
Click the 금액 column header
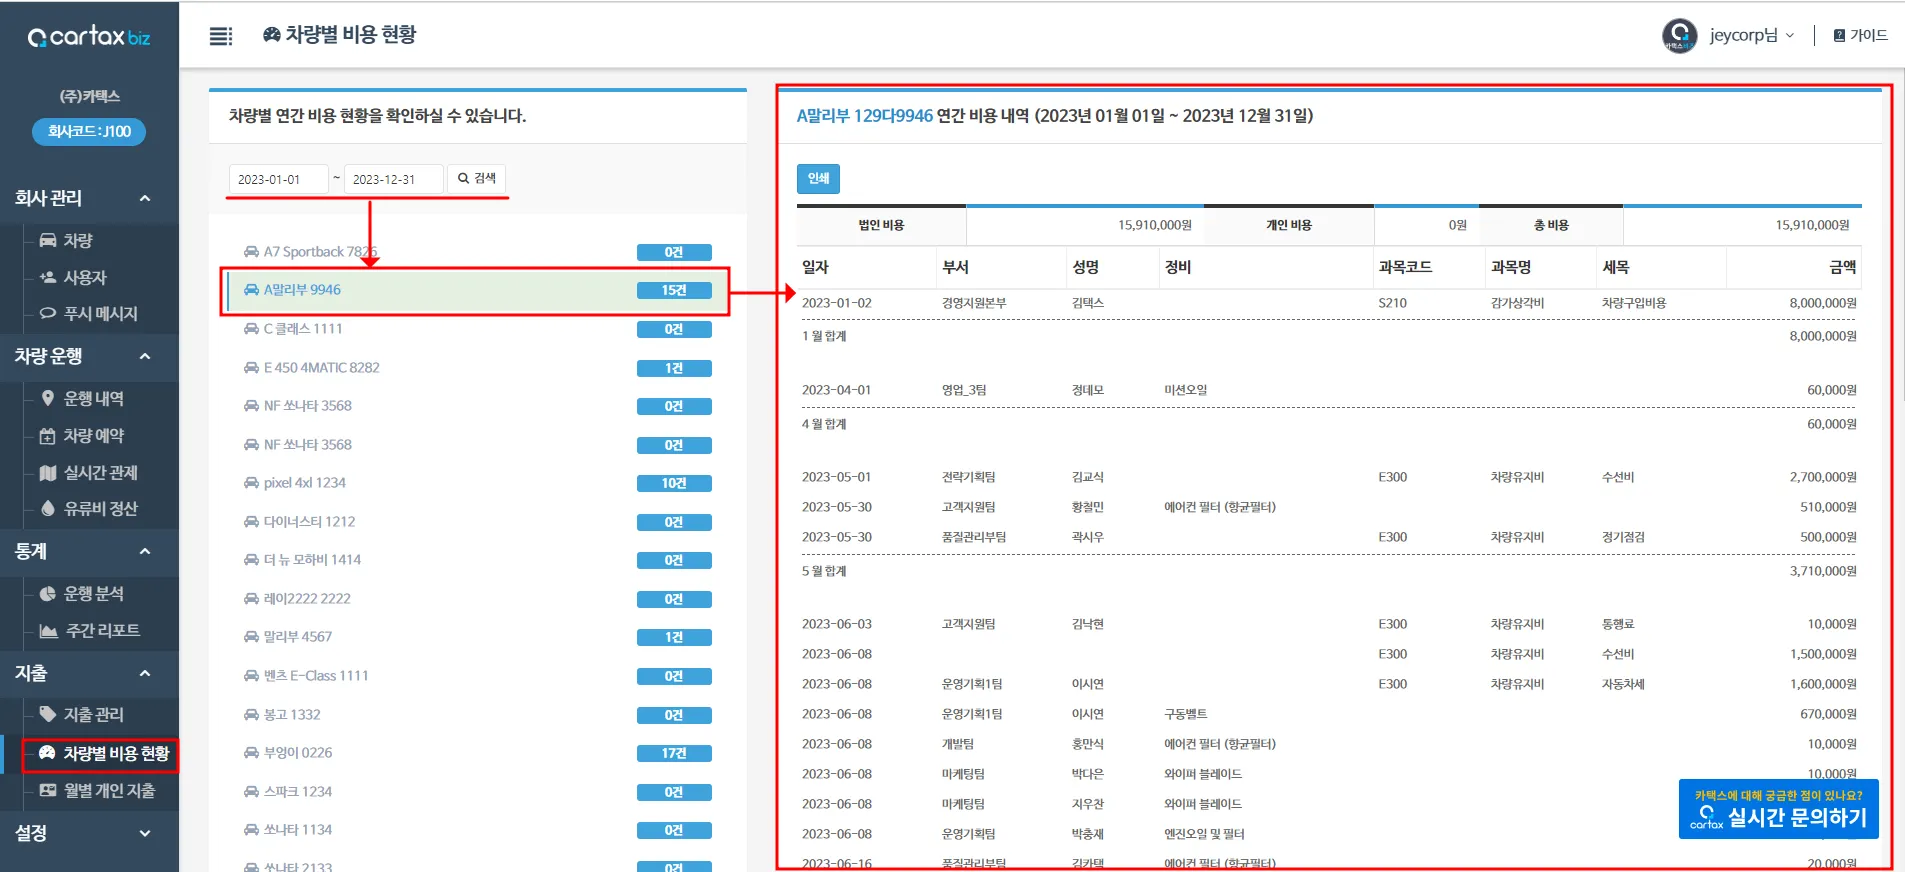1842,267
